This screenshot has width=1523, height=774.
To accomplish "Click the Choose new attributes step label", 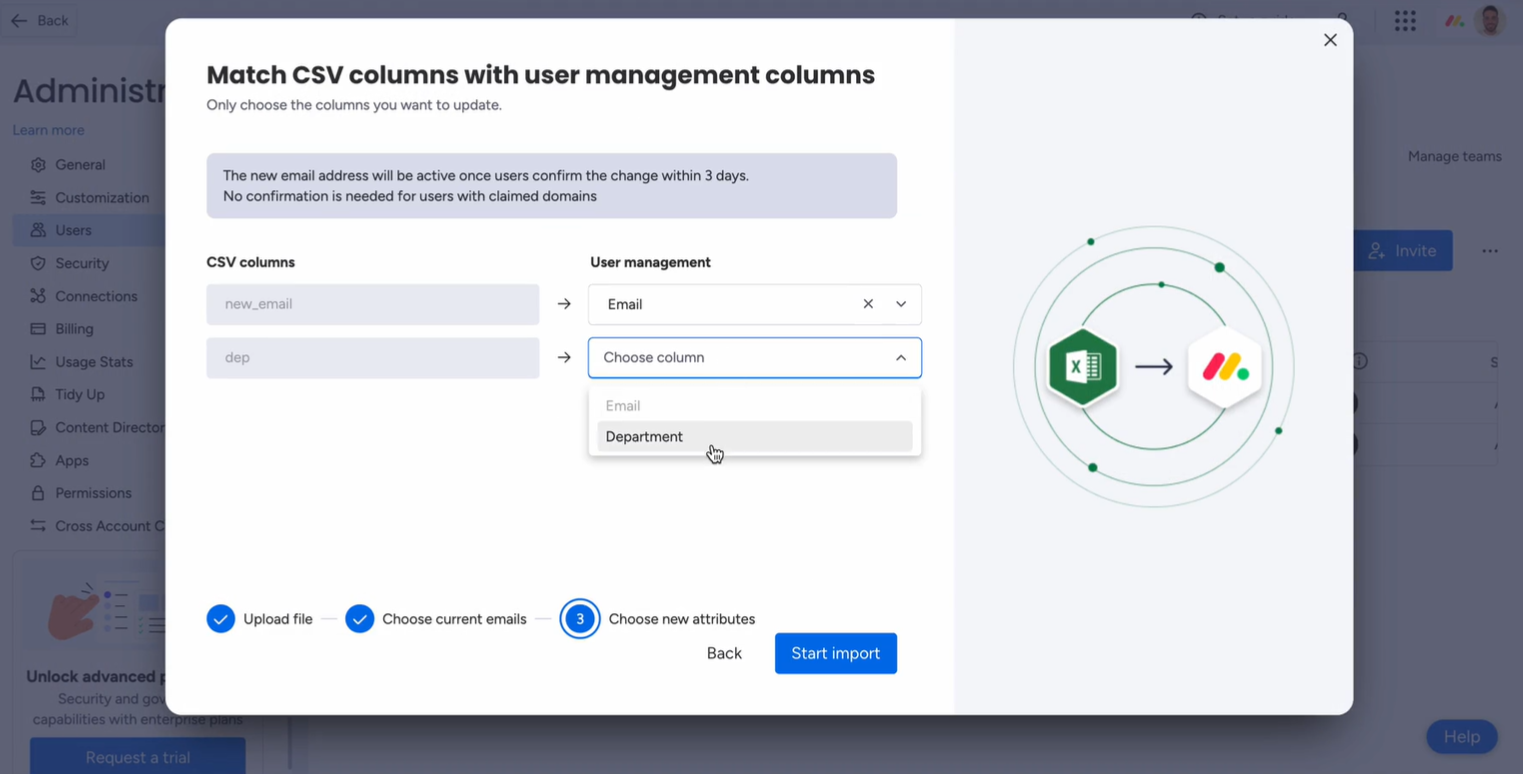I will pos(682,619).
